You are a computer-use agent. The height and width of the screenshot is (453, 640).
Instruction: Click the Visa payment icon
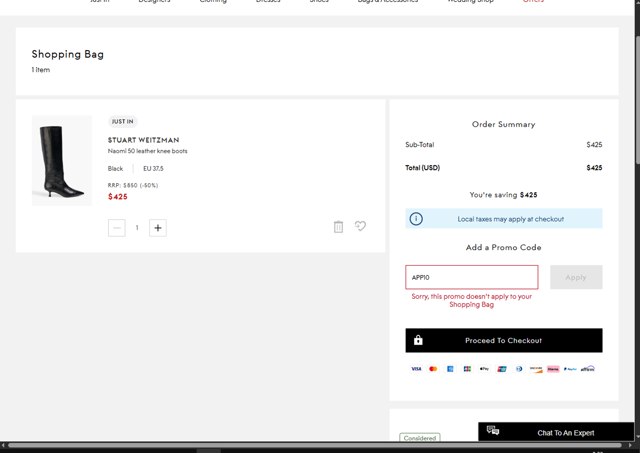click(x=416, y=369)
